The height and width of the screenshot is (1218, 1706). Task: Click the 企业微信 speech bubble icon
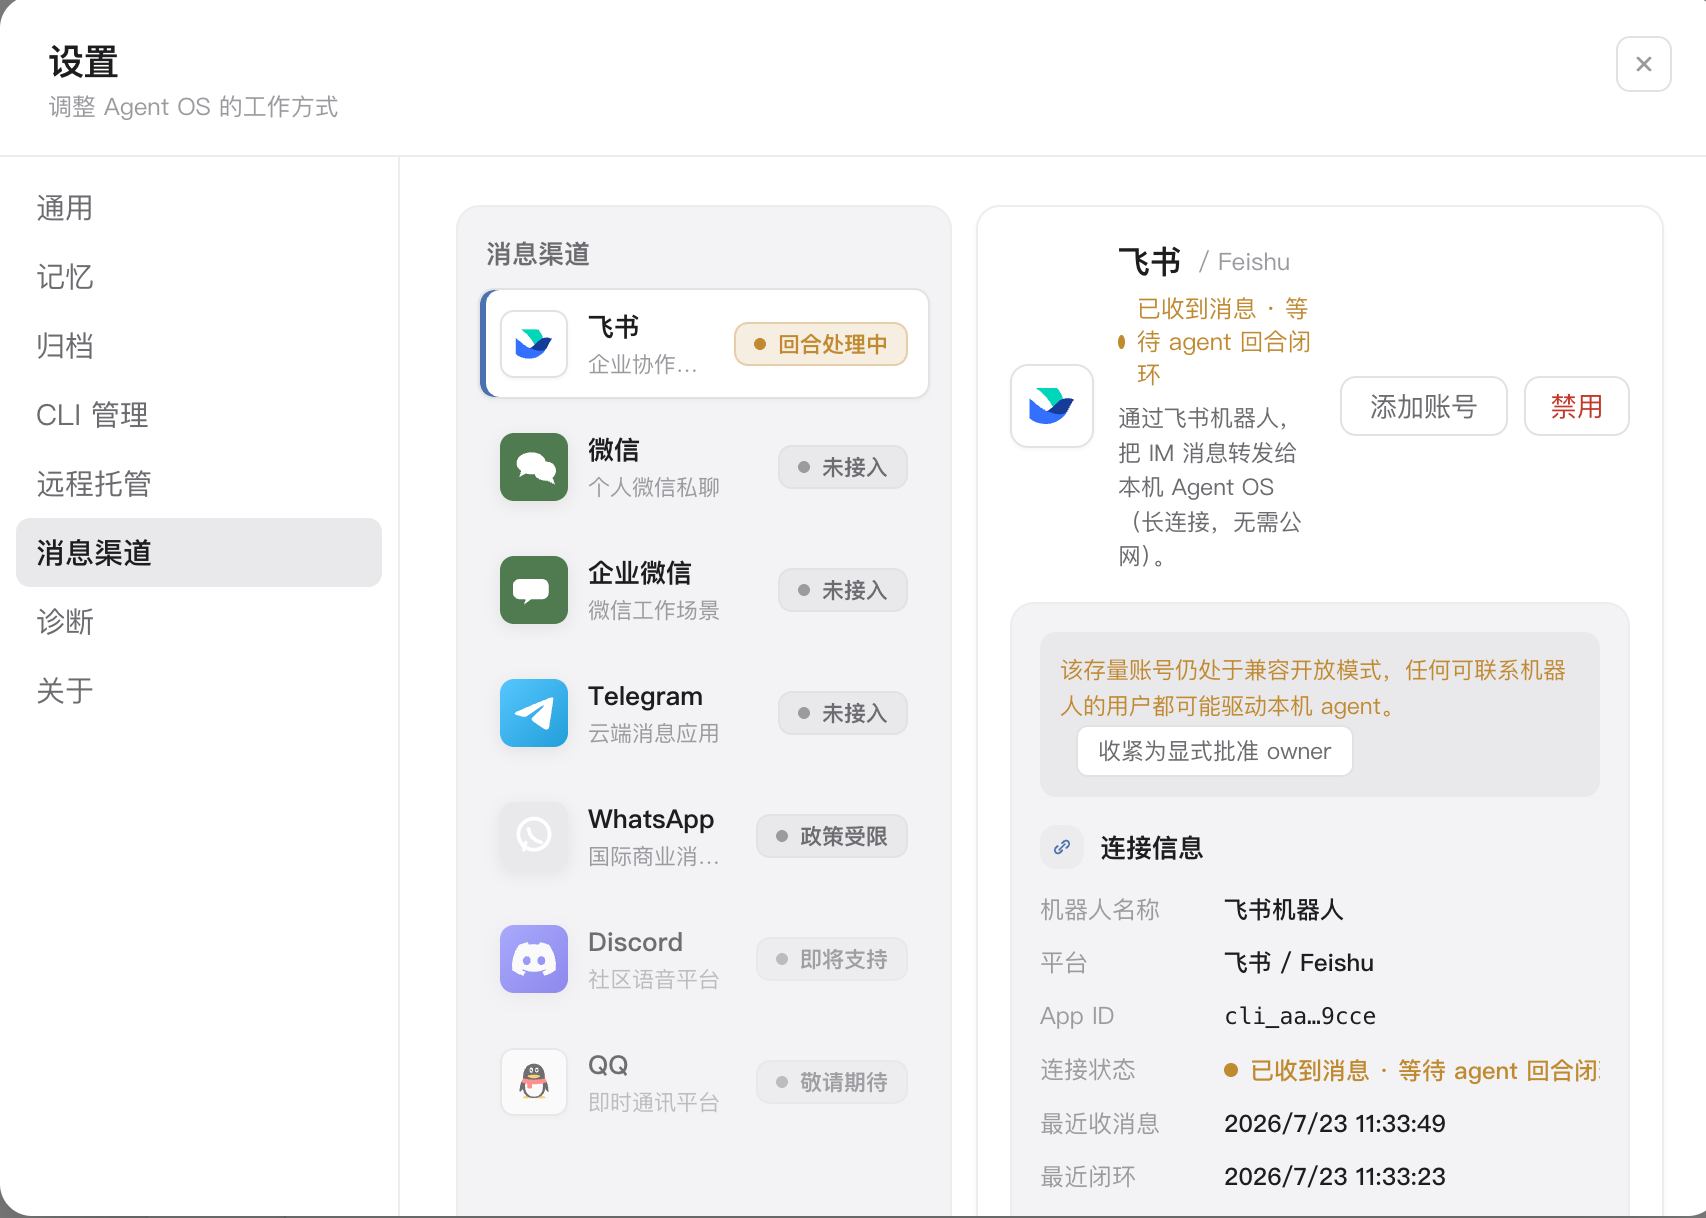[x=534, y=590]
